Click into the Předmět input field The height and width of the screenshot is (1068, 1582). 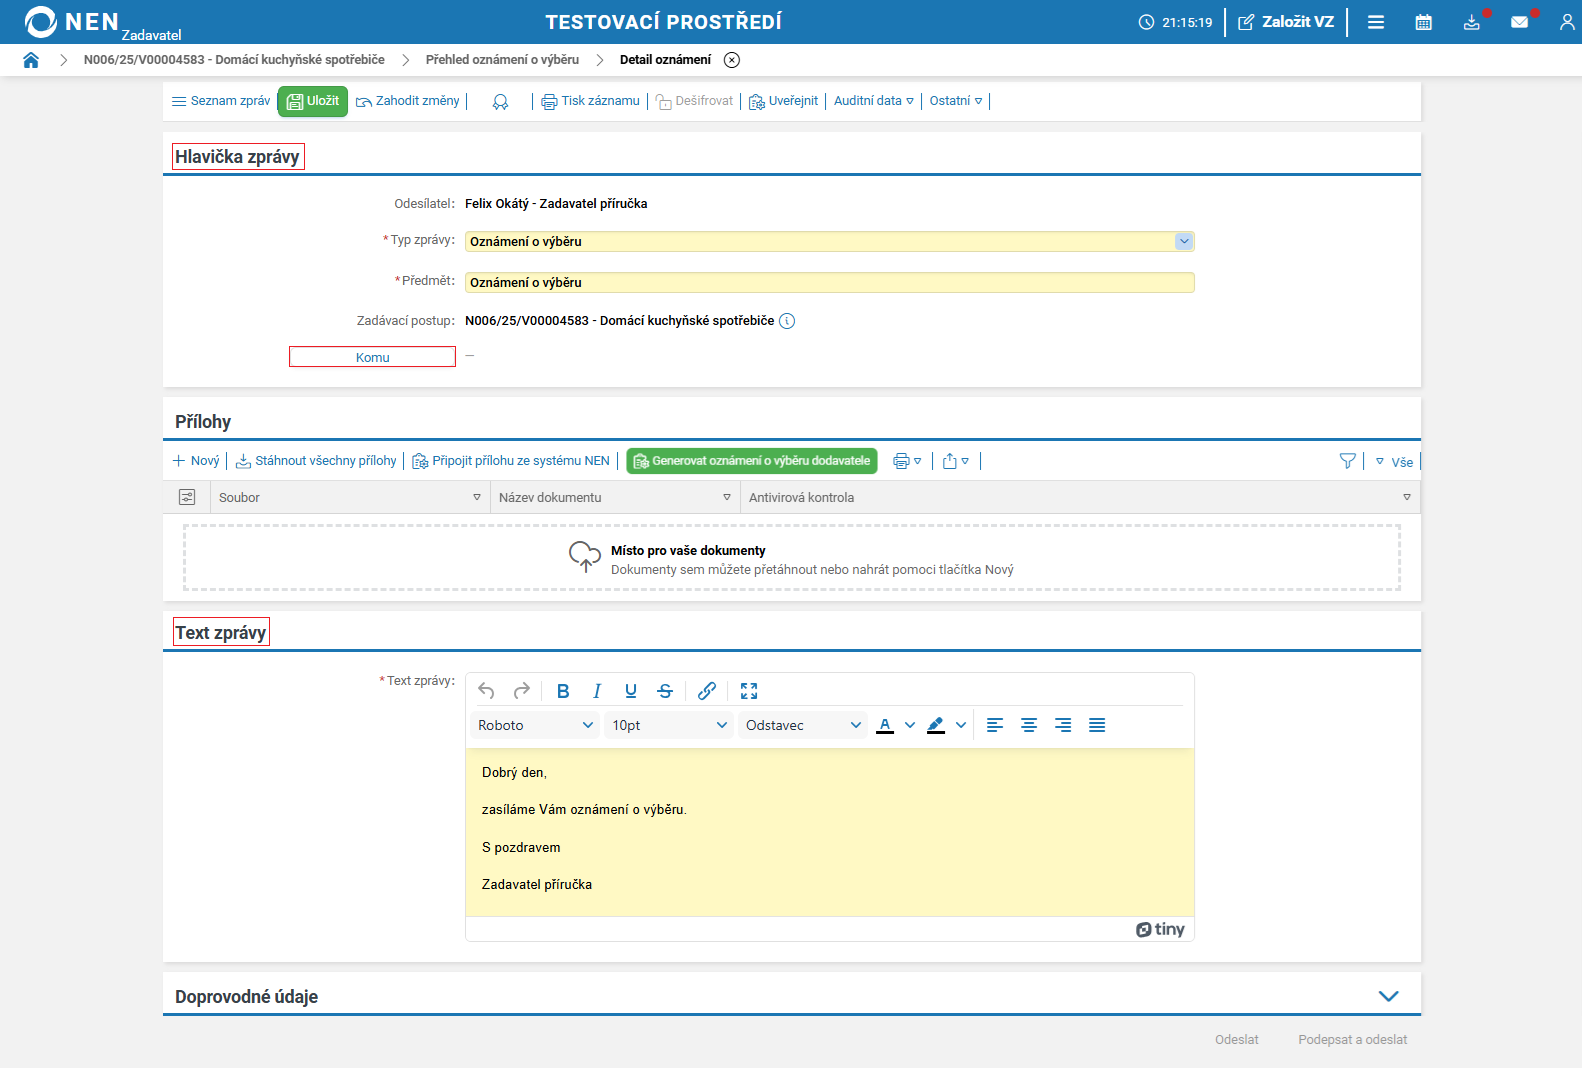point(829,283)
